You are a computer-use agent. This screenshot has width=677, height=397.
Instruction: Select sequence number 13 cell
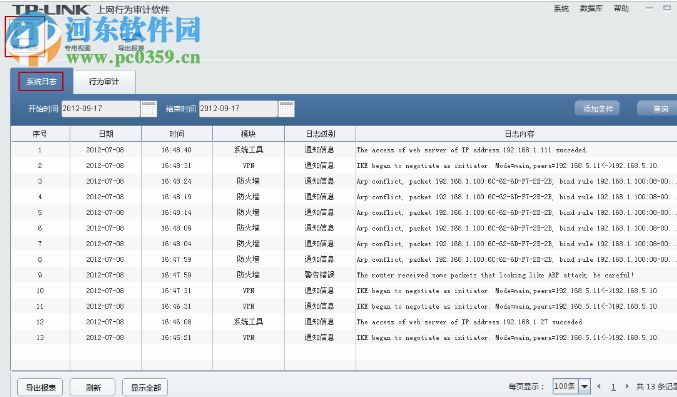[40, 337]
